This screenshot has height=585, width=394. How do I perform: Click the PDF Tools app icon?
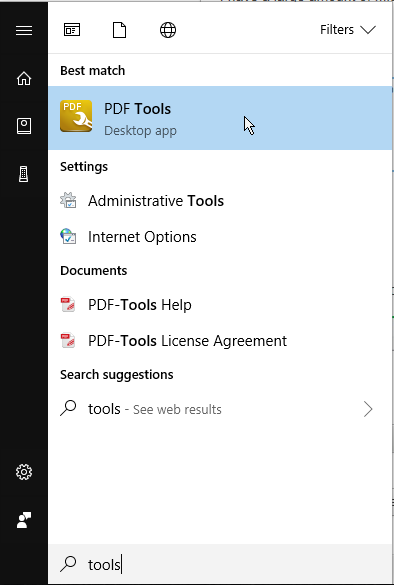click(x=76, y=116)
